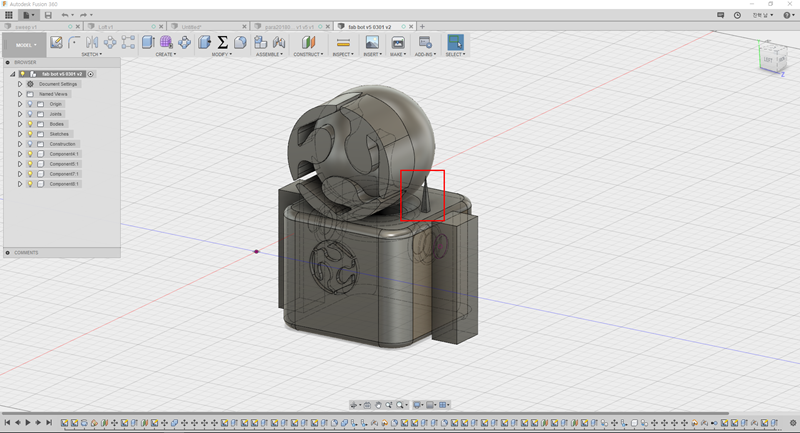Toggle the Component4:1 visibility lightbulb
Viewport: 800px width, 433px height.
click(x=30, y=154)
